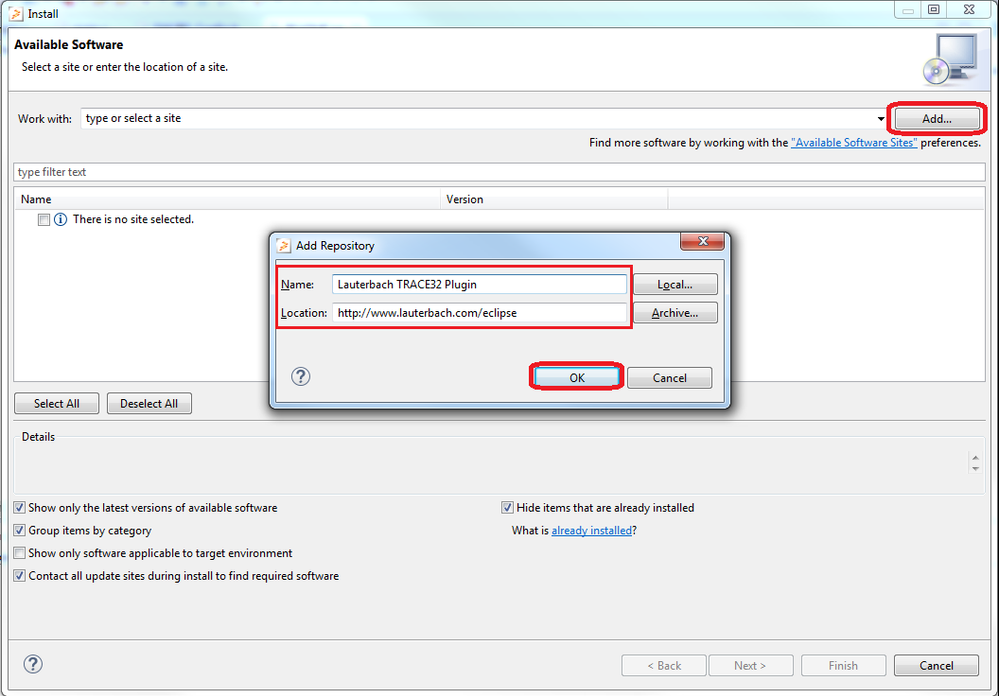Screen dimensions: 999x696
Task: Toggle 'Group items by category' checkbox
Action: [x=20, y=530]
